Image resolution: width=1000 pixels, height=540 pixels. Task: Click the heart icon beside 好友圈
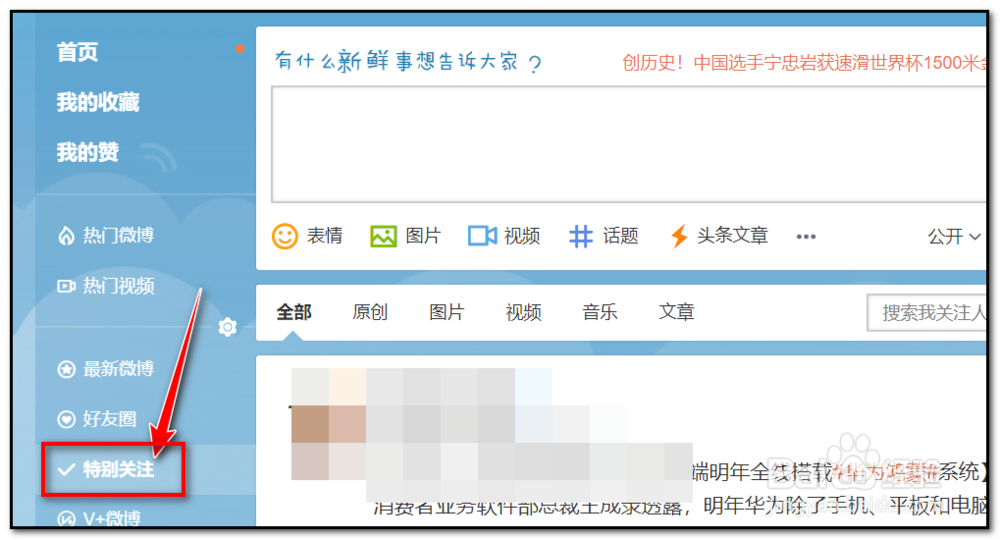point(66,420)
